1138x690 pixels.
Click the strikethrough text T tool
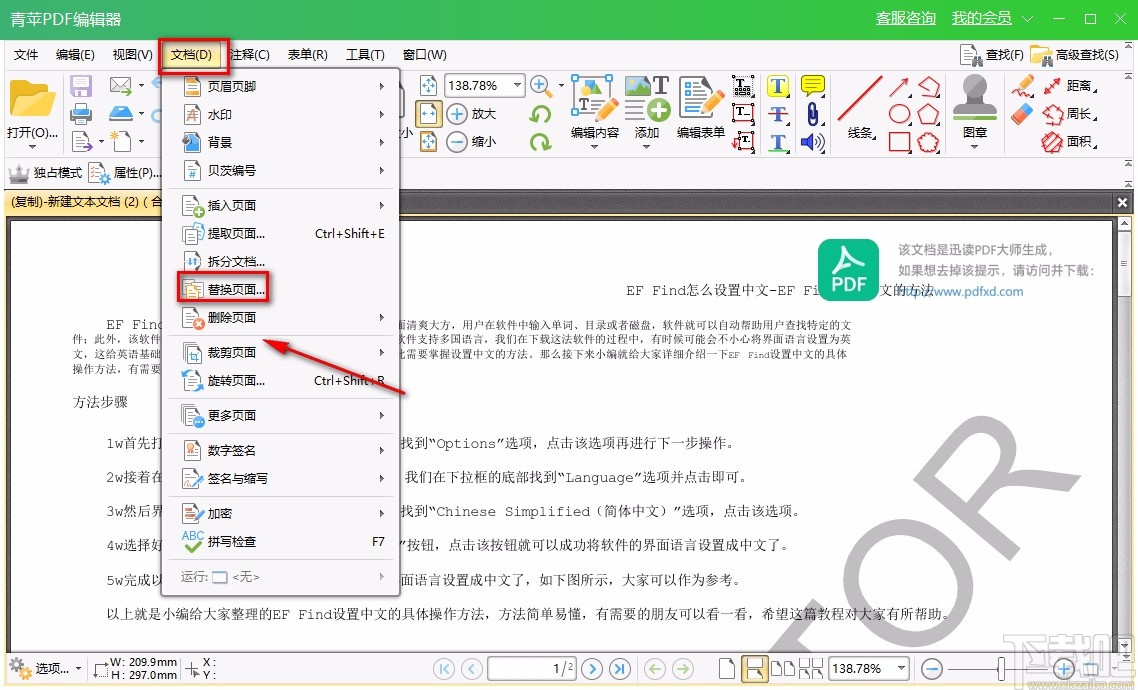pyautogui.click(x=778, y=115)
